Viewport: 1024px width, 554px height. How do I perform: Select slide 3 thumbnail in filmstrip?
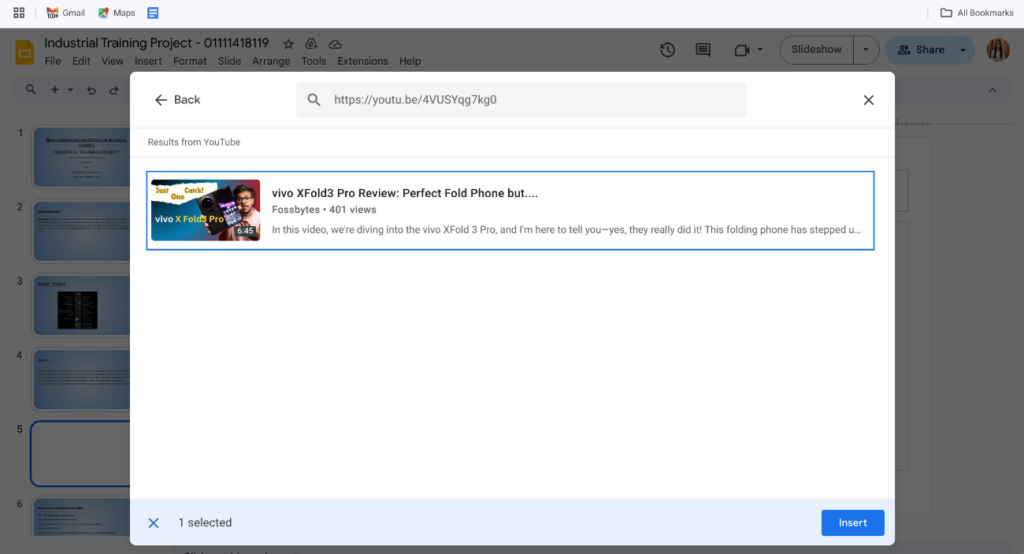(80, 304)
